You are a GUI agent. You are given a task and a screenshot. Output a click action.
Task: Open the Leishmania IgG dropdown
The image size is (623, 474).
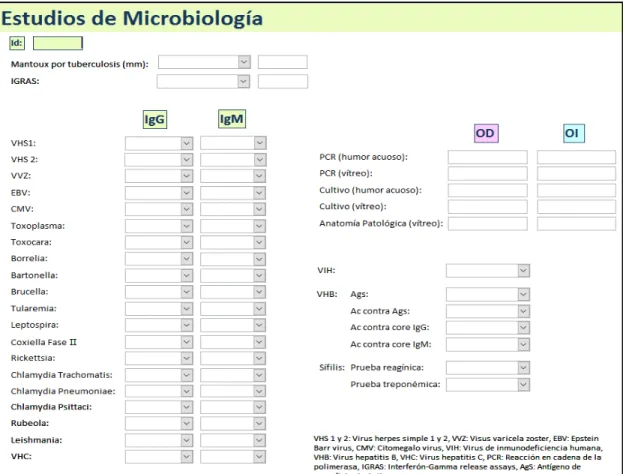[x=187, y=440]
